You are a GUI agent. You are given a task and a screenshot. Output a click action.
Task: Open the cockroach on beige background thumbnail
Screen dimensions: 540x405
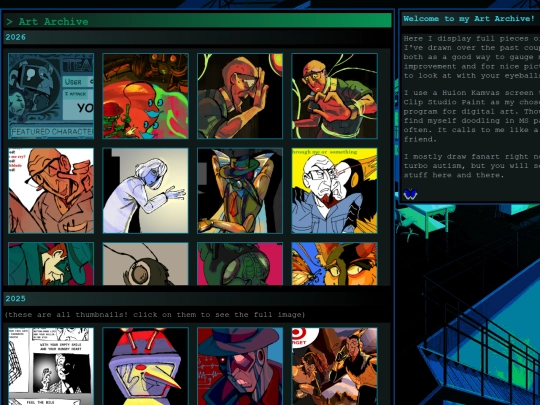[145, 264]
